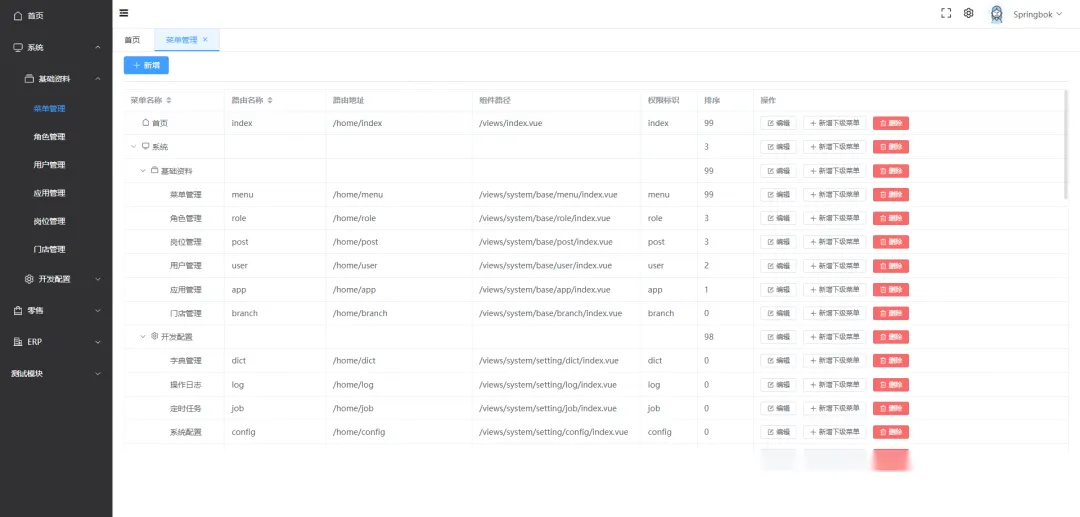The width and height of the screenshot is (1080, 517).
Task: Collapse the 基础资料 sidebar submenu chevron
Action: [98, 78]
